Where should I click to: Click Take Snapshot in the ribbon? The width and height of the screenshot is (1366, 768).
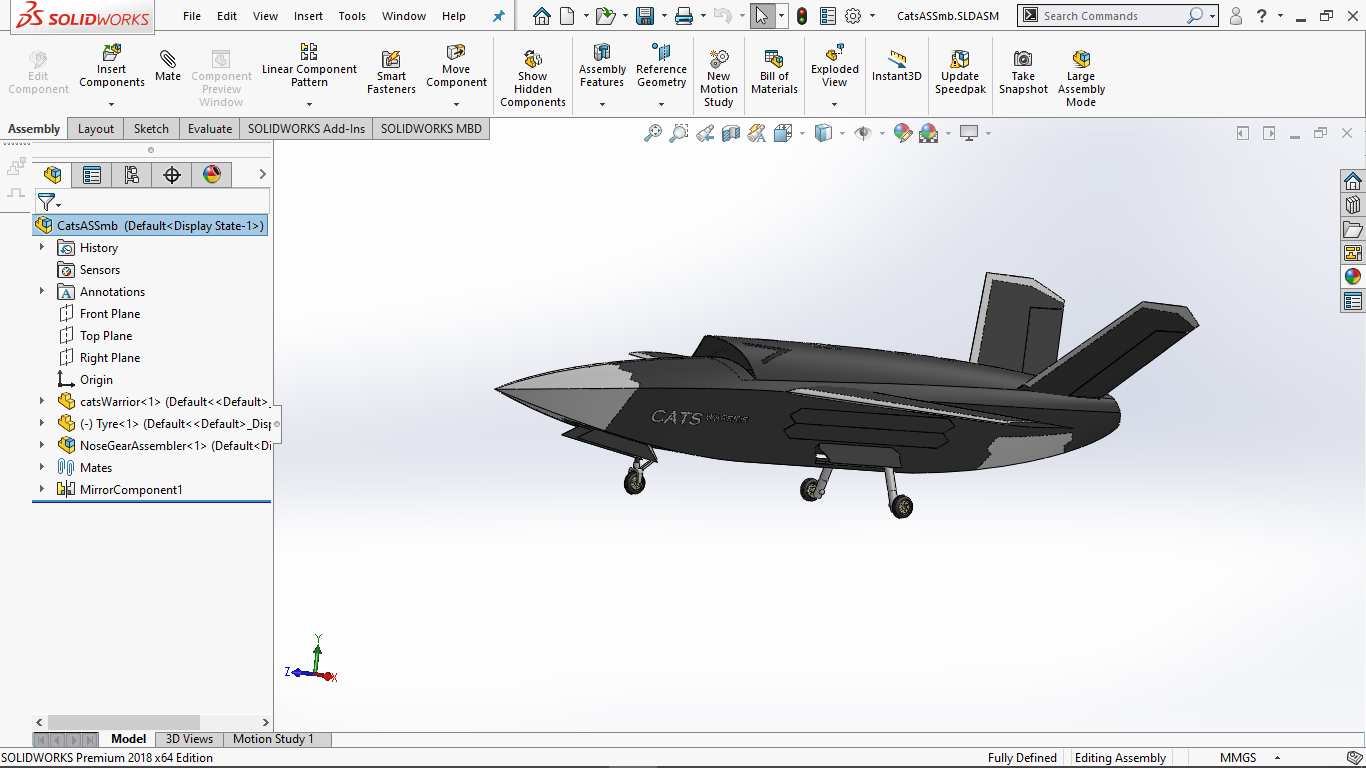1022,70
